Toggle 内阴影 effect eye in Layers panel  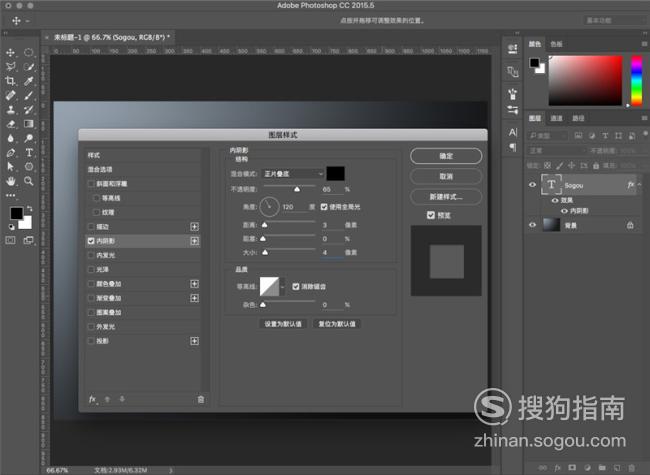(x=564, y=211)
